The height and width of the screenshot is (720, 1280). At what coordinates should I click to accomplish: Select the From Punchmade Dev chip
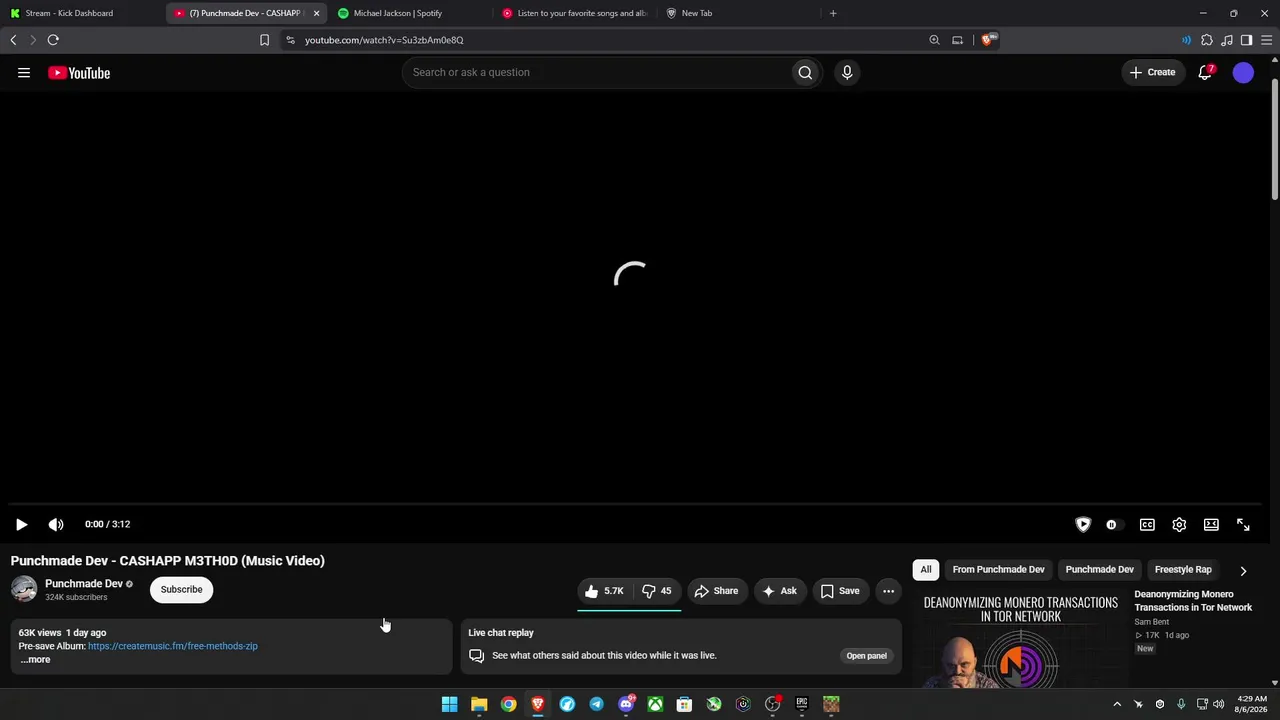pos(998,570)
